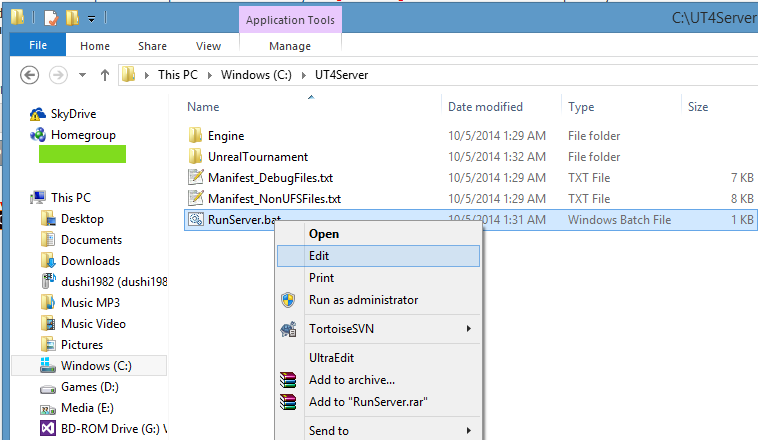Open Music Video in the navigation pane

click(x=93, y=324)
